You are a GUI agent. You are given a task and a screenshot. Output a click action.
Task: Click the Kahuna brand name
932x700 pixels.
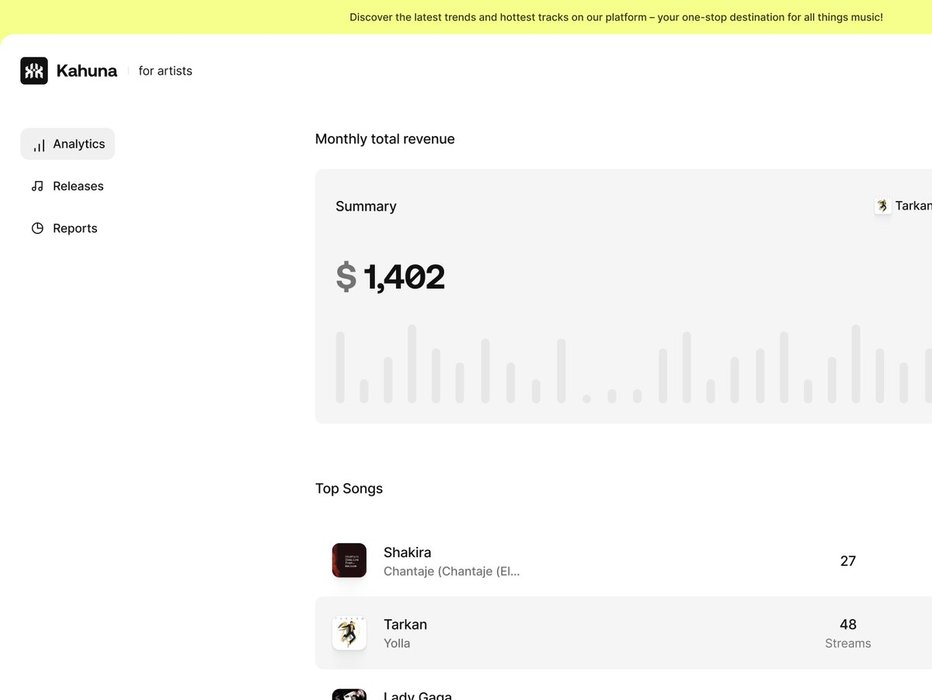tap(87, 71)
